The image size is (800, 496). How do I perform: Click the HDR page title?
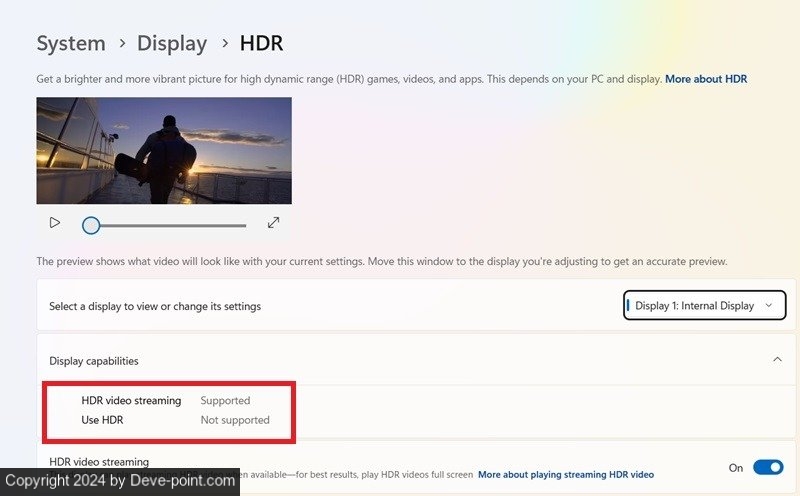point(261,43)
